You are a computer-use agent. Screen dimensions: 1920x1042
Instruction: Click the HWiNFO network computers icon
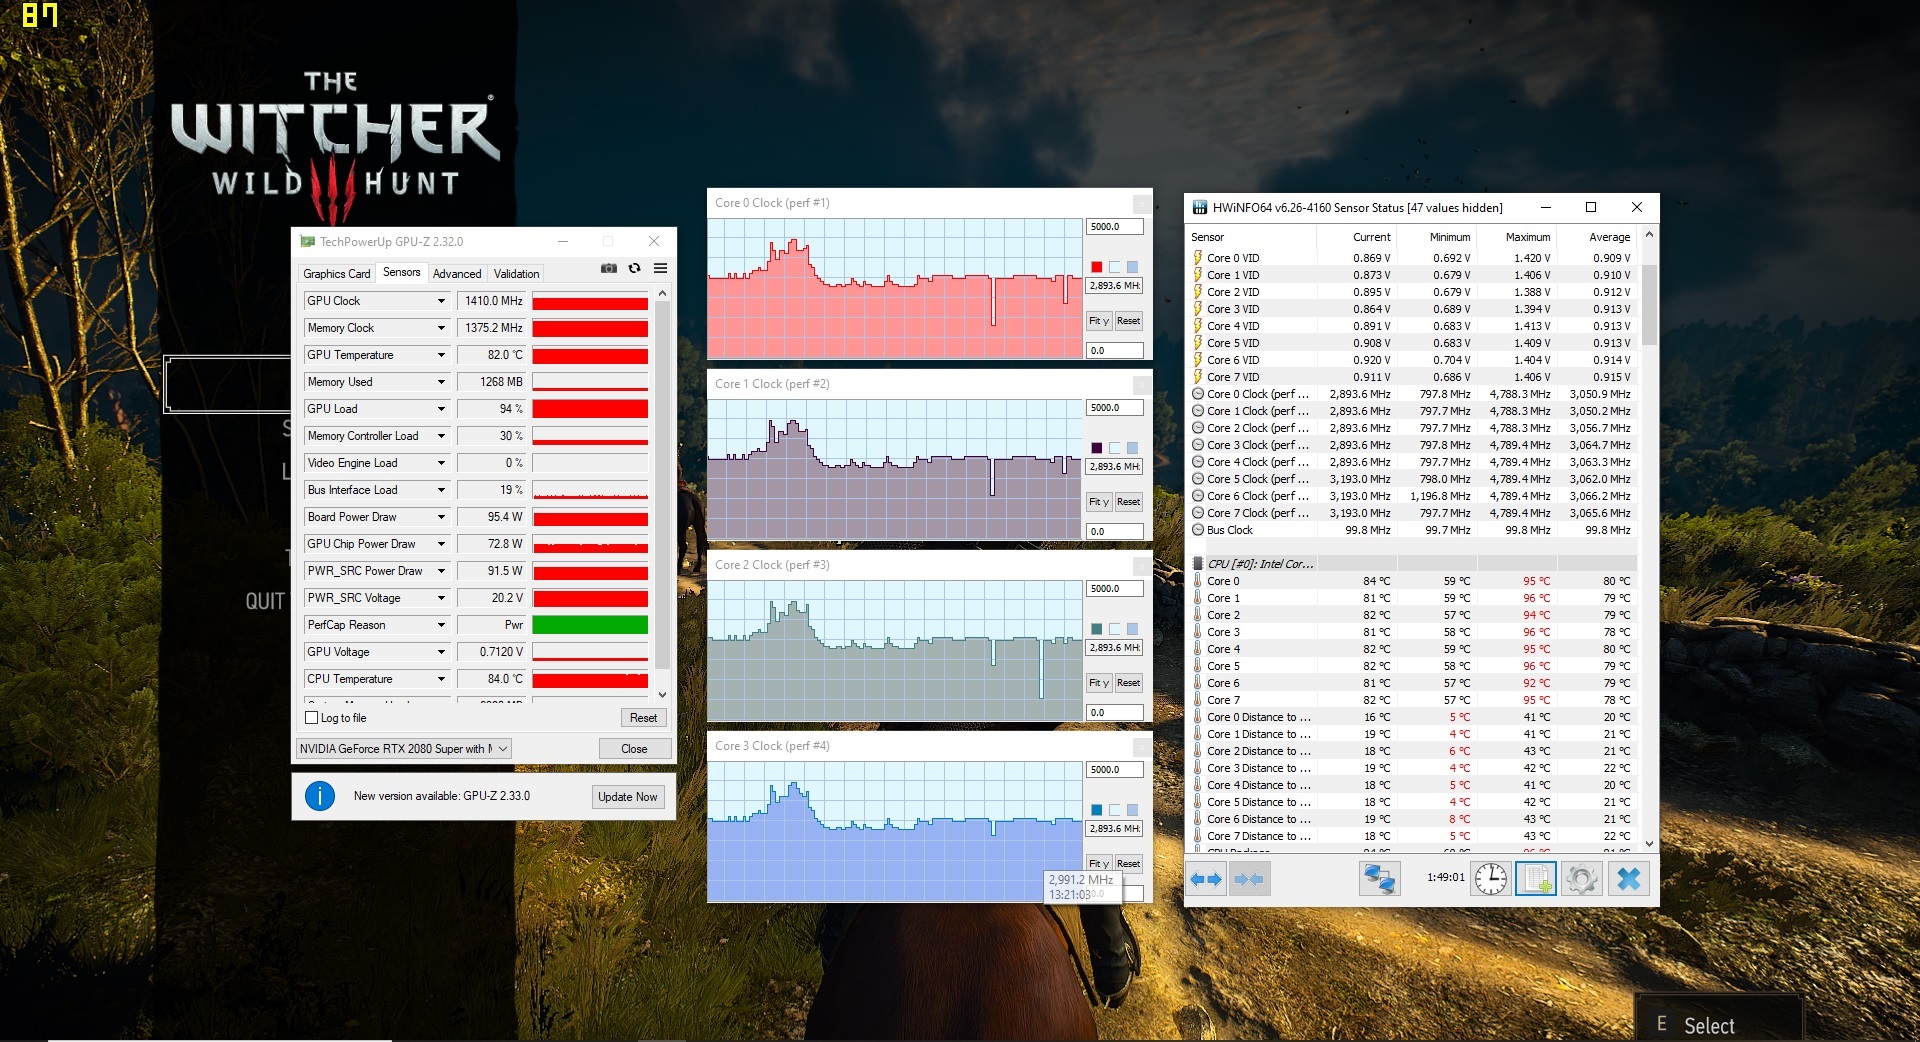[x=1379, y=879]
